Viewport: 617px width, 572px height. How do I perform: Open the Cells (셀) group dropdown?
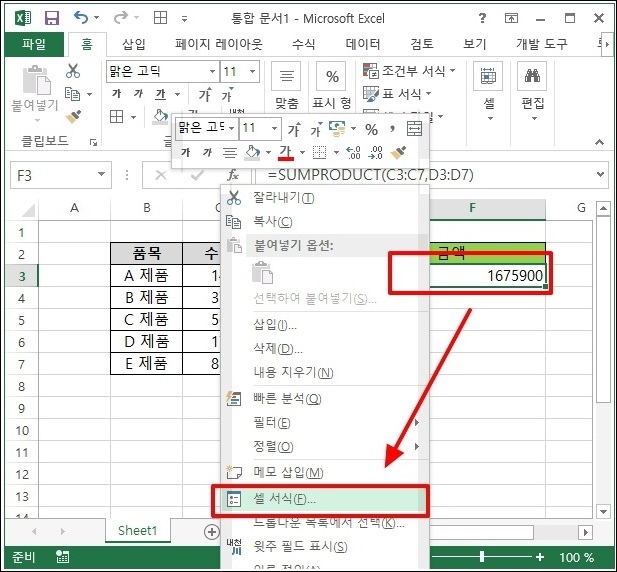pyautogui.click(x=488, y=93)
